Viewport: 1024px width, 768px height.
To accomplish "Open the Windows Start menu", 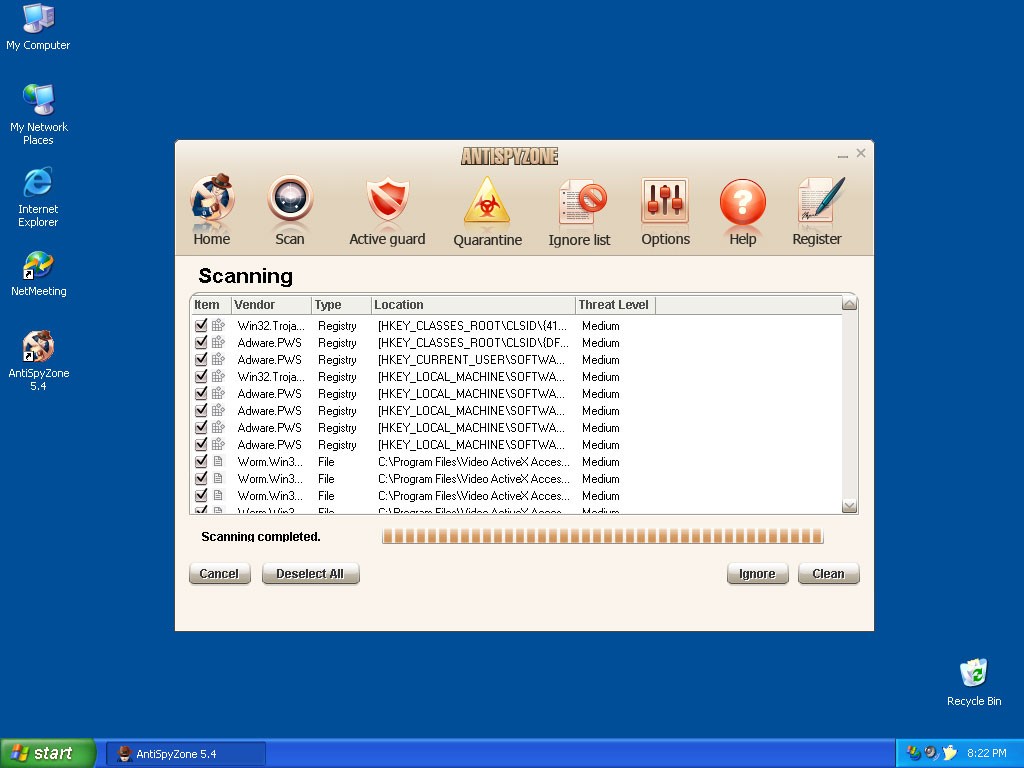I will [48, 753].
